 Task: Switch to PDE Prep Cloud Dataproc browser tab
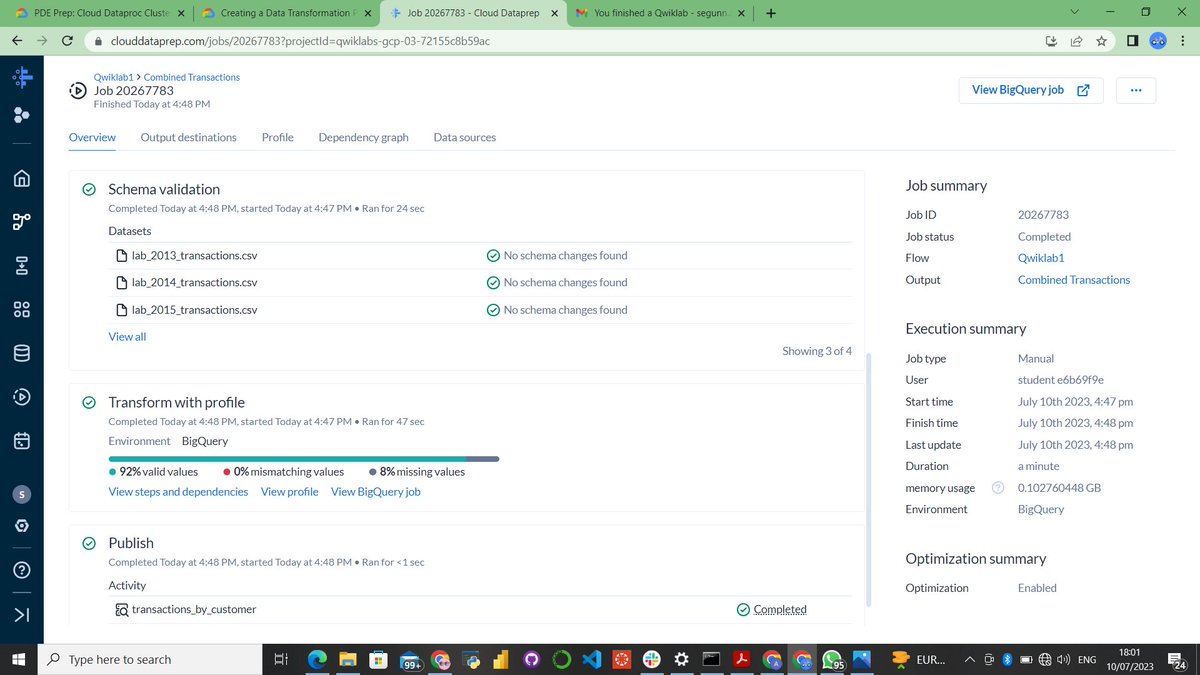tap(98, 13)
